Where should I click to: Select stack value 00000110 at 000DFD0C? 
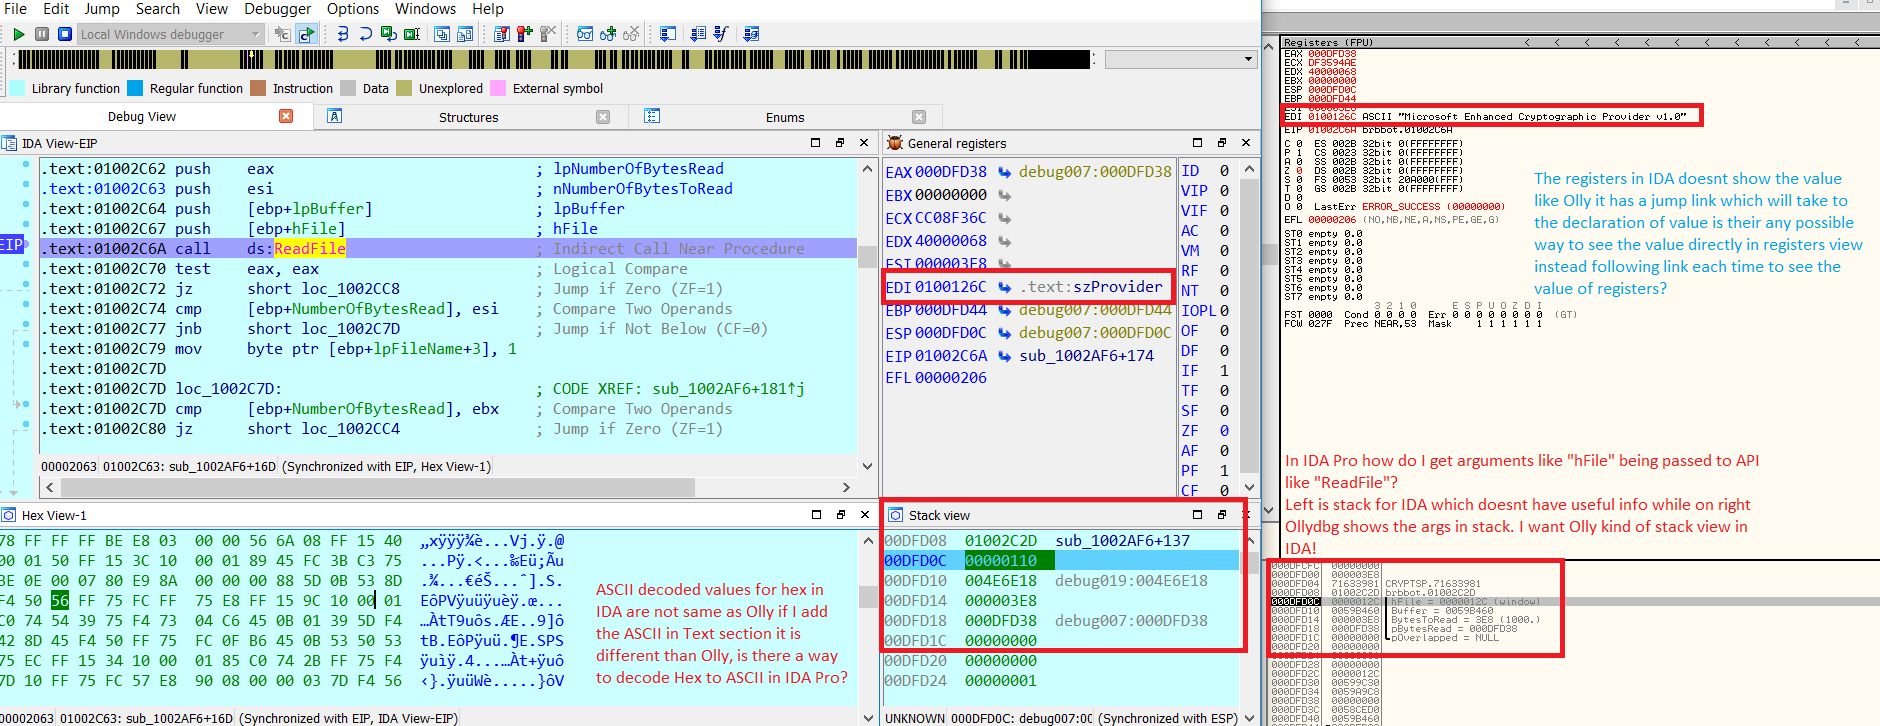tap(1001, 561)
